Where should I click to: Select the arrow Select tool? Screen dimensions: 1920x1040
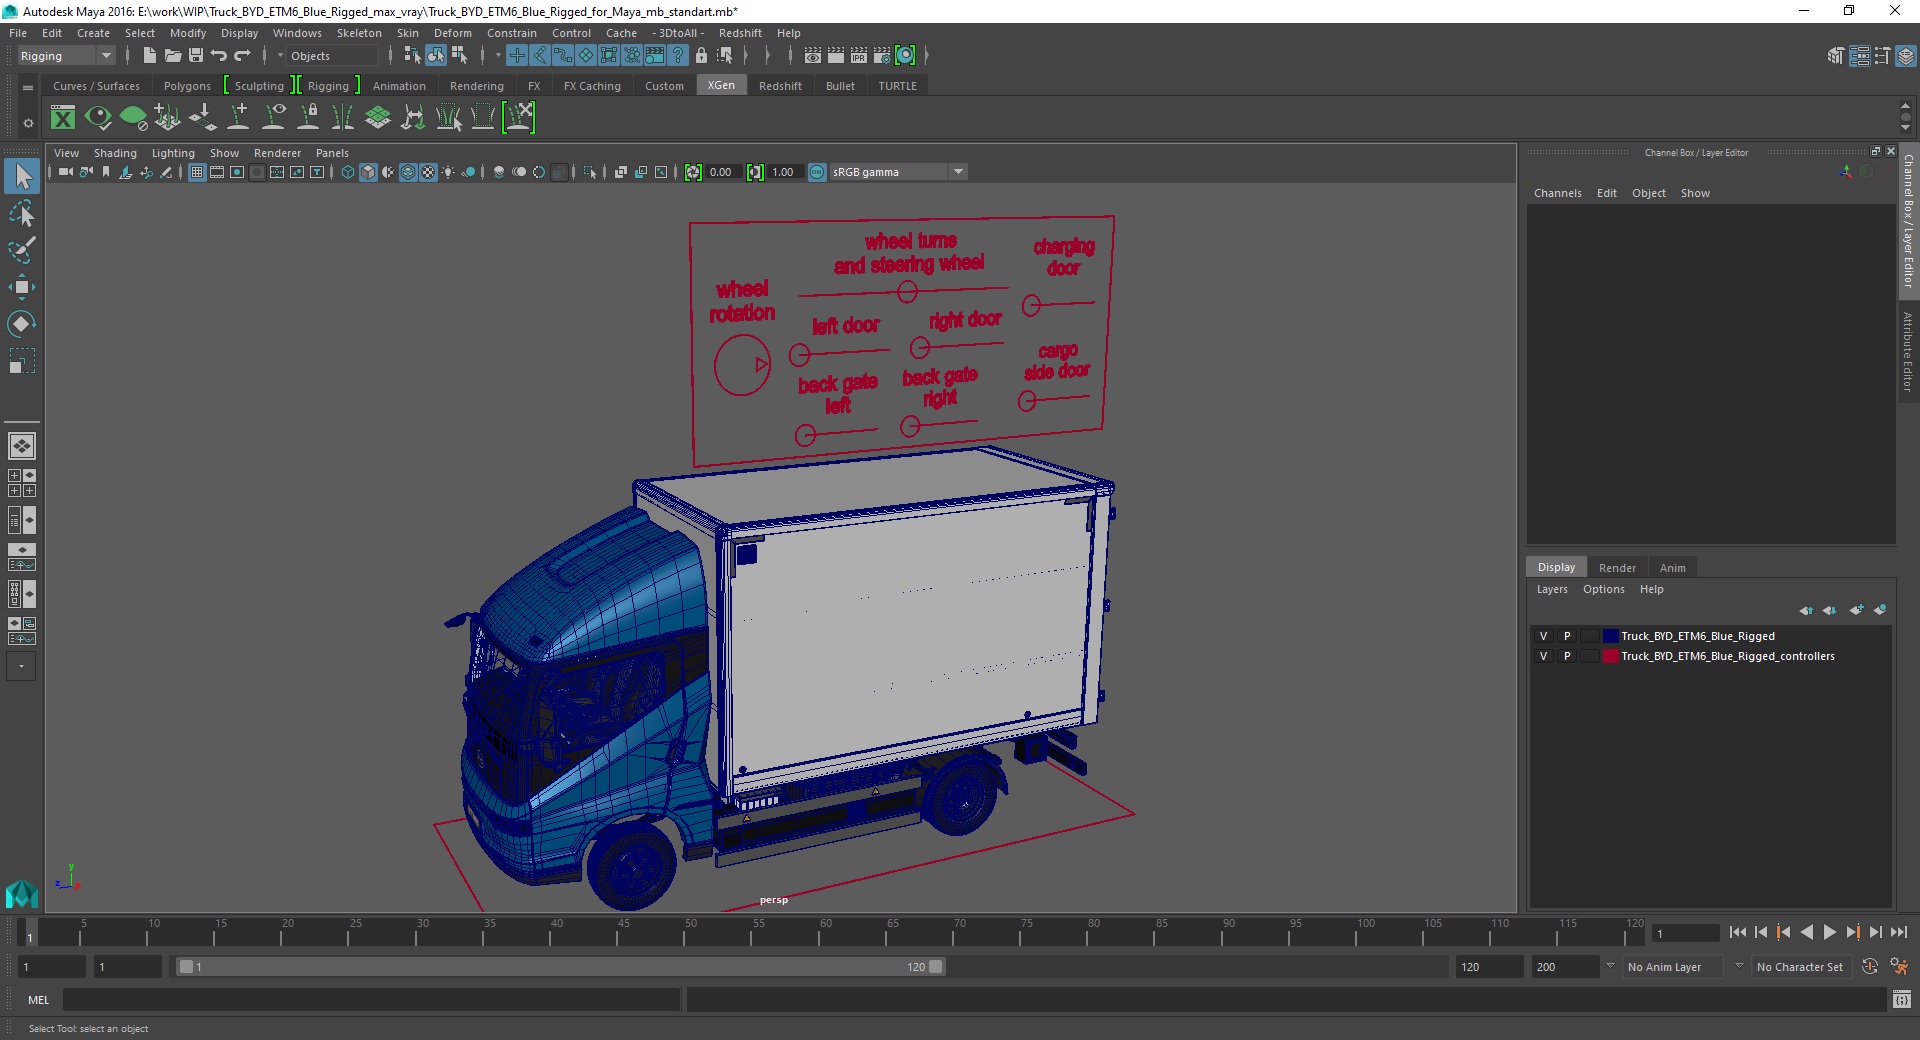(x=22, y=177)
